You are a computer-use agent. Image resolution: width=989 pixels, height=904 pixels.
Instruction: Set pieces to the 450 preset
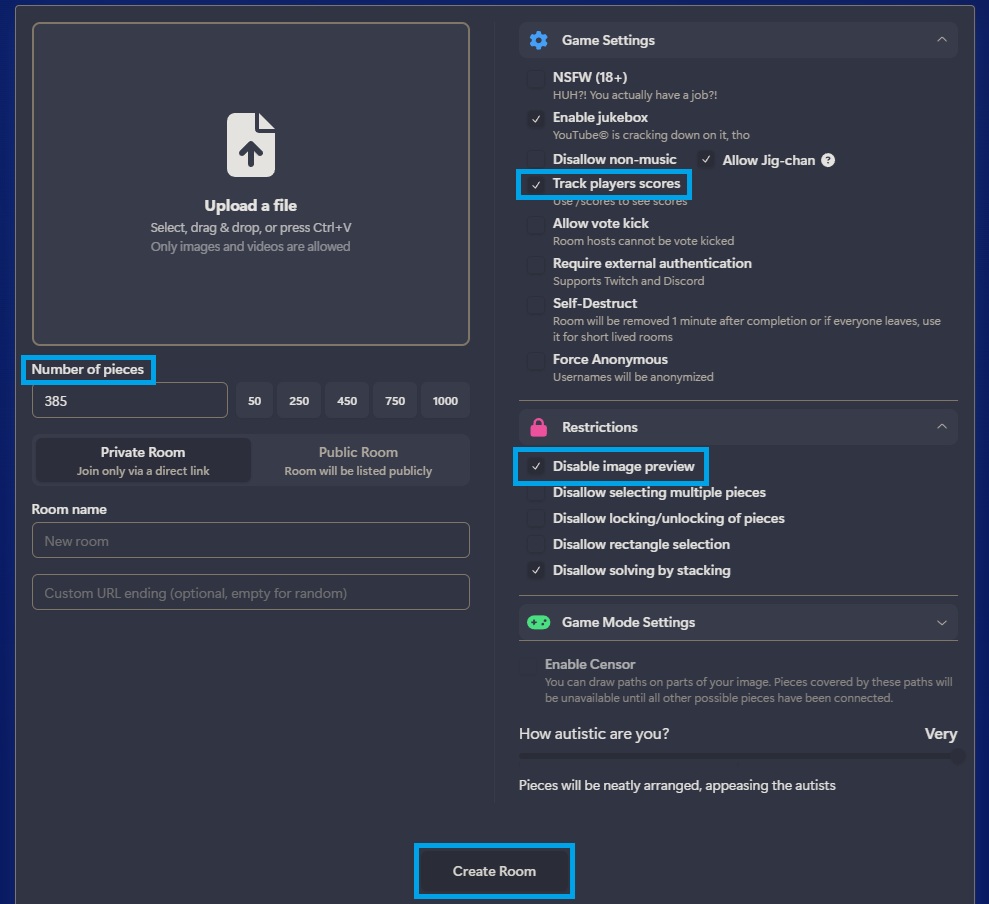(x=347, y=401)
